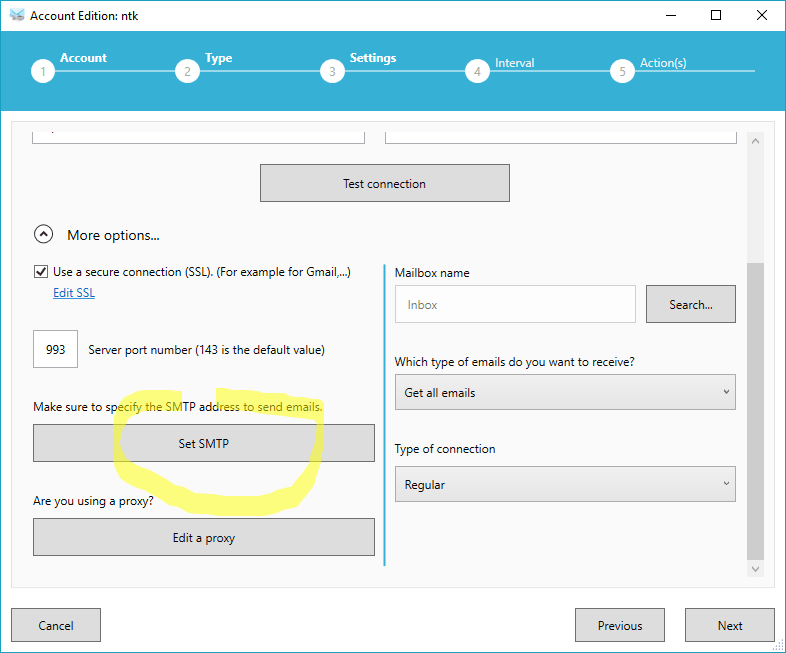Uncheck the secure connection (SSL) checkbox
Screen dimensions: 786x653
[41, 272]
